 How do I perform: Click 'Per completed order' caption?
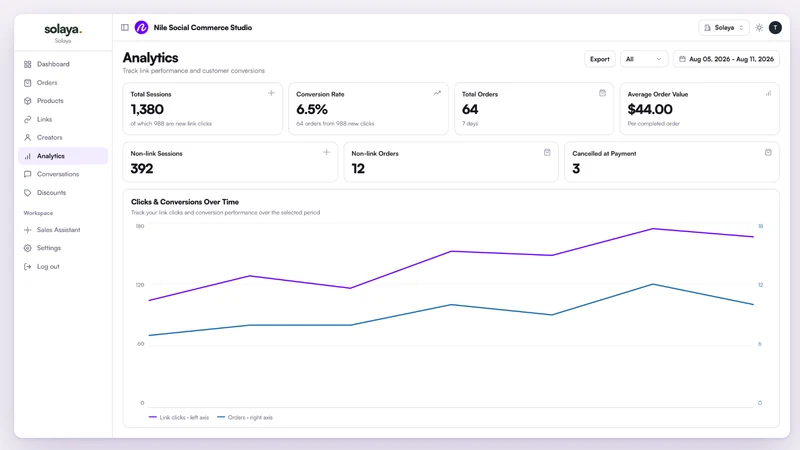654,123
